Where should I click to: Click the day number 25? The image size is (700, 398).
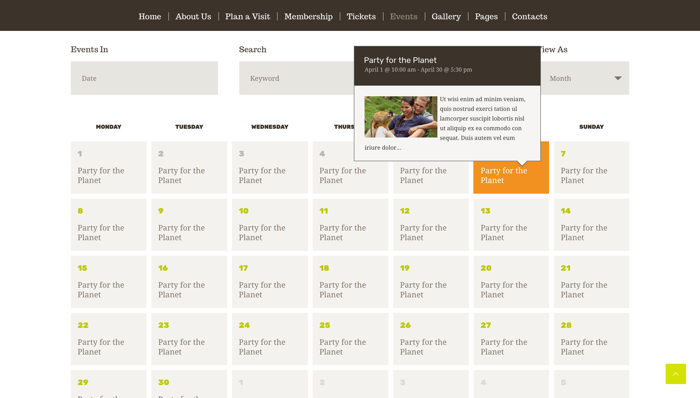(x=325, y=325)
